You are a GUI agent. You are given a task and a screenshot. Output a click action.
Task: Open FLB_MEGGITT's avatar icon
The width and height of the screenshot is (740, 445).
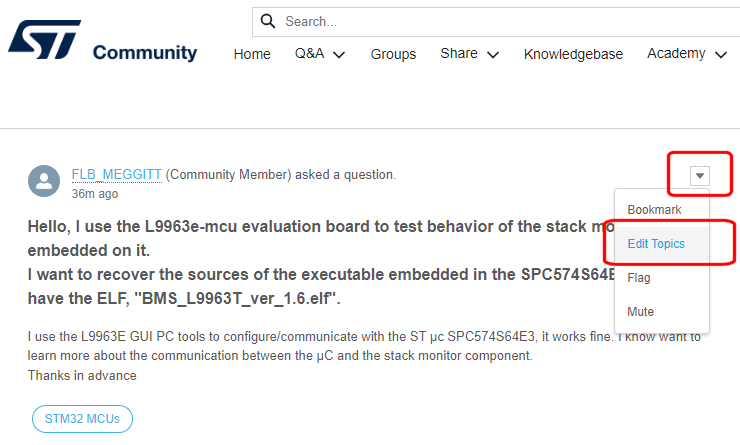[44, 181]
